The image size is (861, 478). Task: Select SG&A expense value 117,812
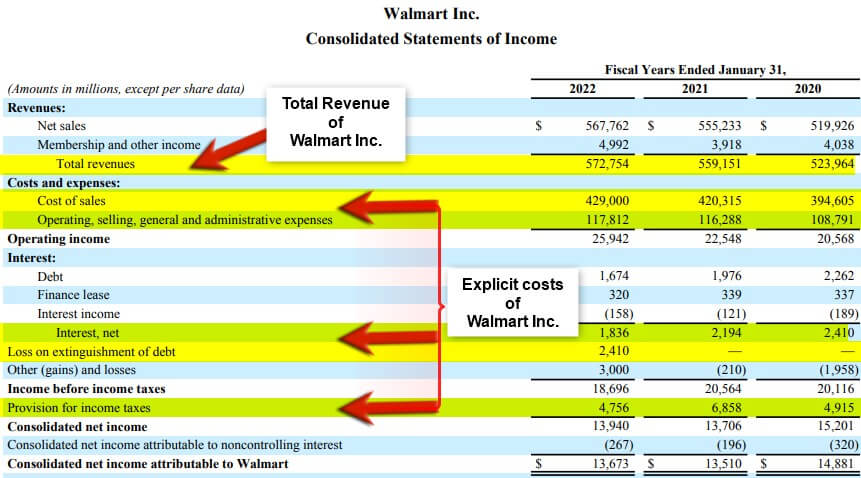coord(607,220)
